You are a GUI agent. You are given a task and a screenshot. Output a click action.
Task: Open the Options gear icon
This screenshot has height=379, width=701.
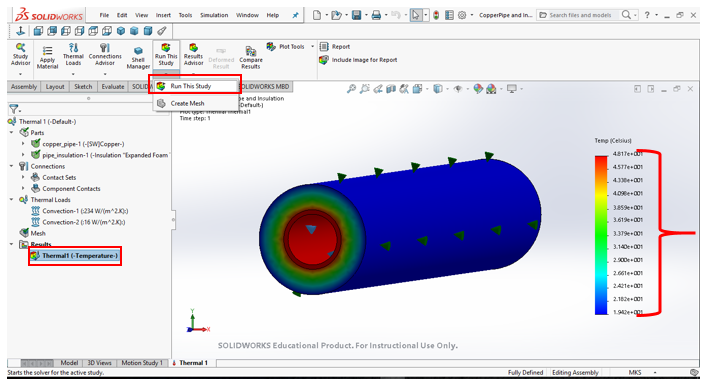[x=462, y=15]
